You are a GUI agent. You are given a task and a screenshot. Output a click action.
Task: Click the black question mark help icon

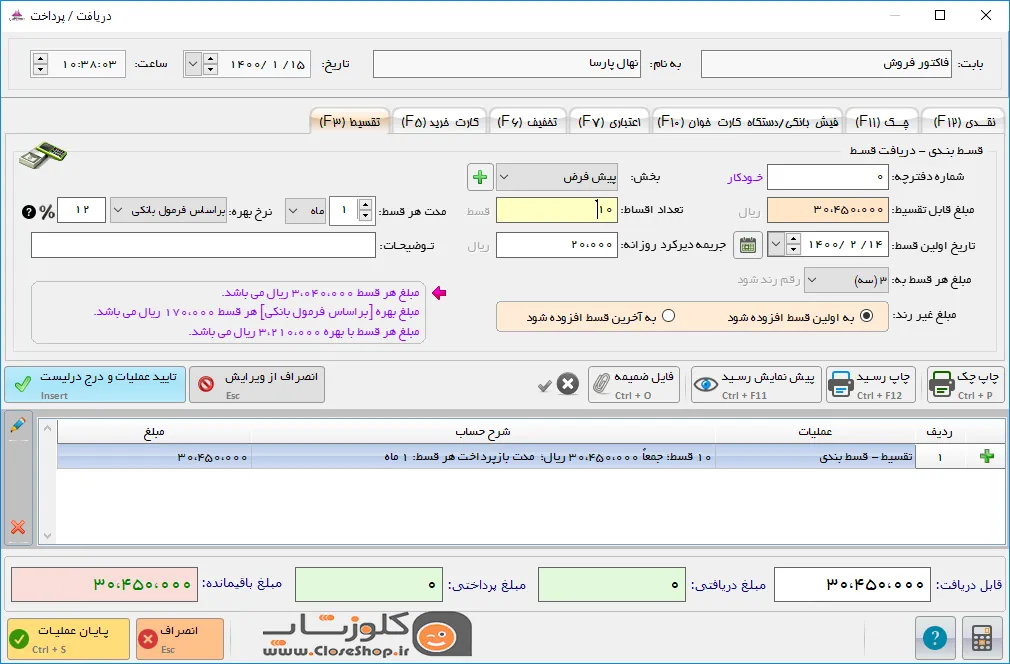[x=28, y=211]
